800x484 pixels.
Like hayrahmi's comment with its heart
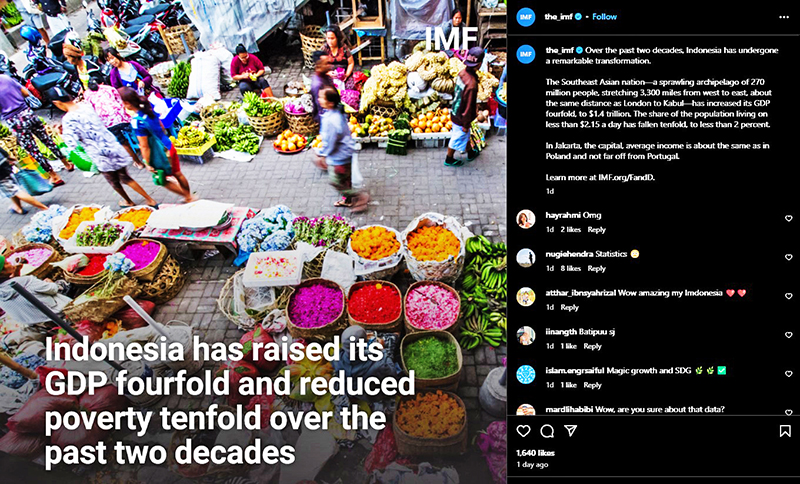click(x=788, y=218)
